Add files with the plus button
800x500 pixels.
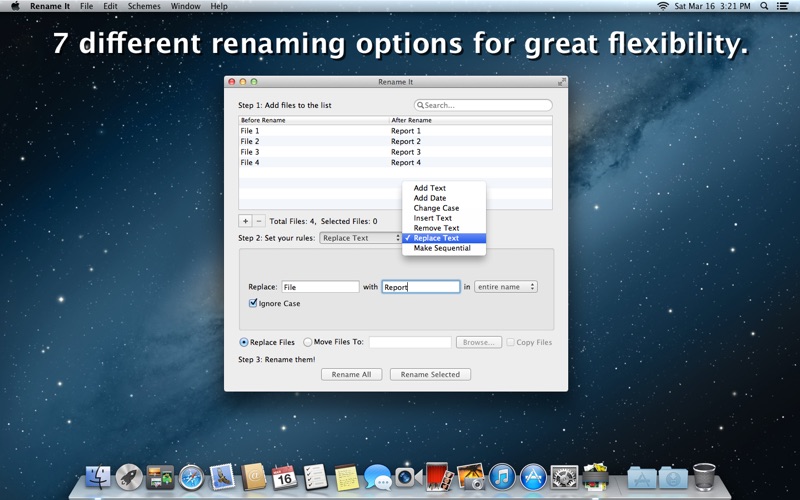tap(245, 221)
